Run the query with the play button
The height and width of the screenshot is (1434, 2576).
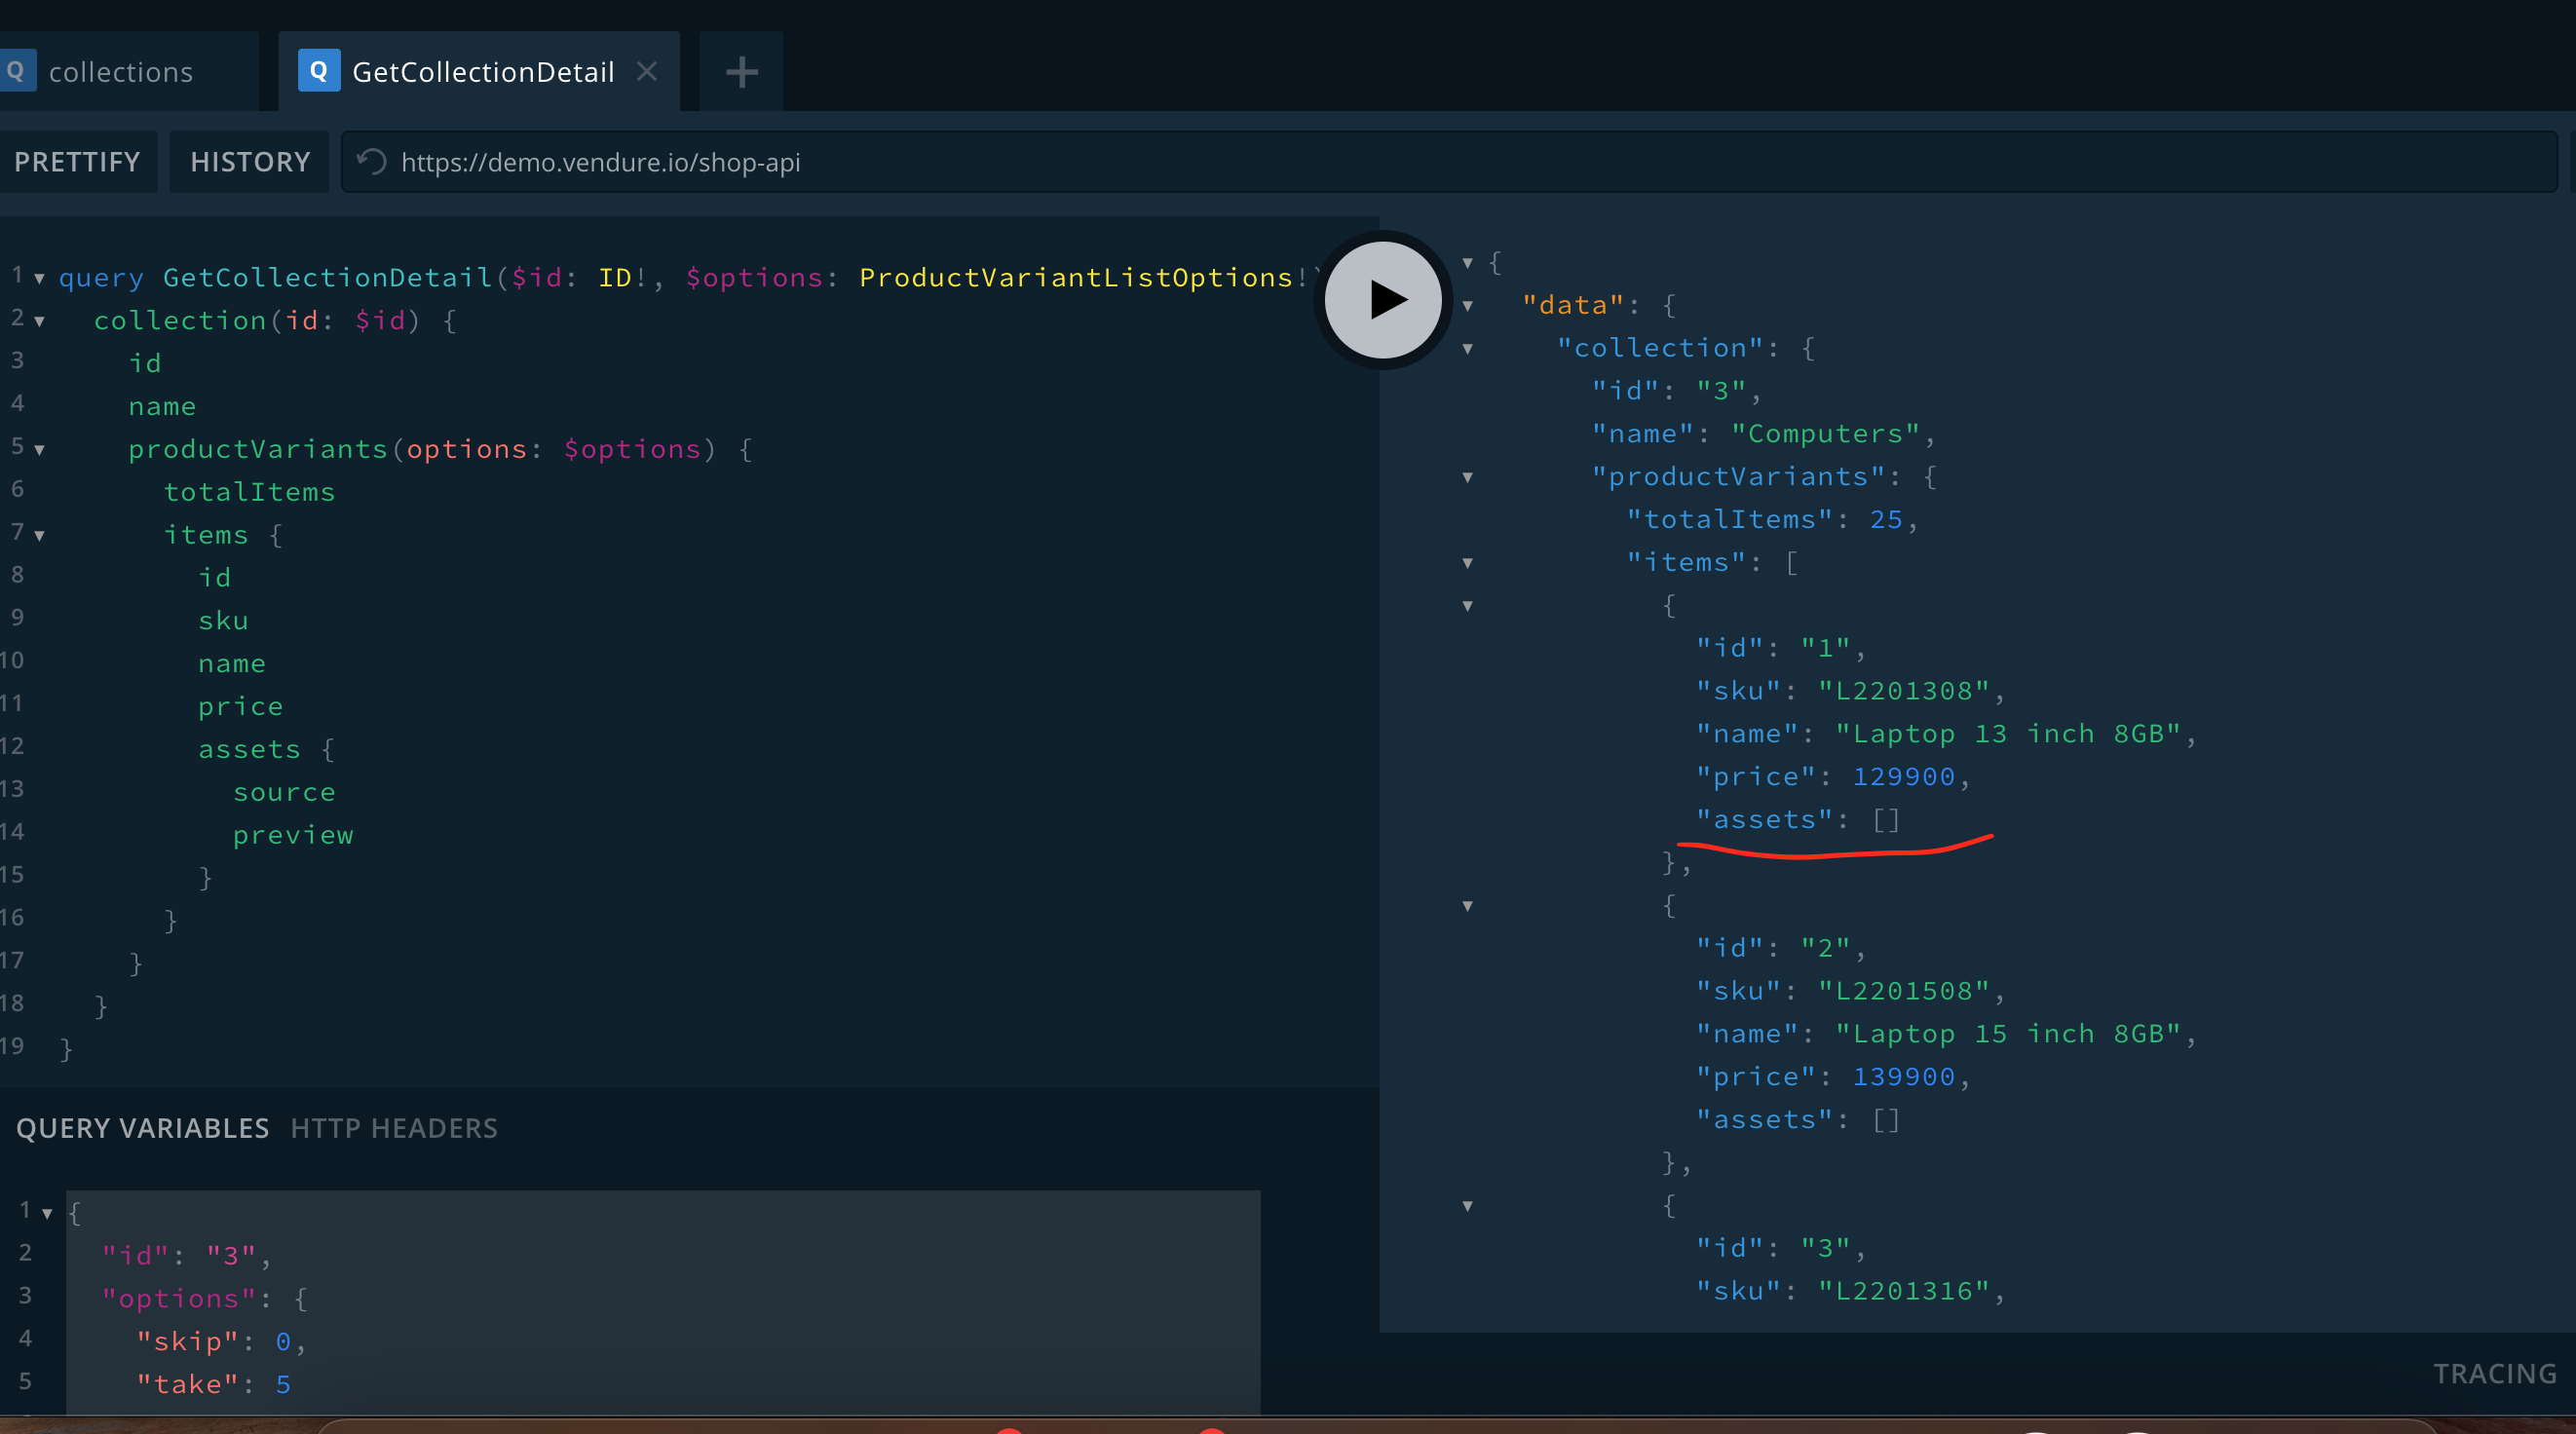pyautogui.click(x=1383, y=299)
